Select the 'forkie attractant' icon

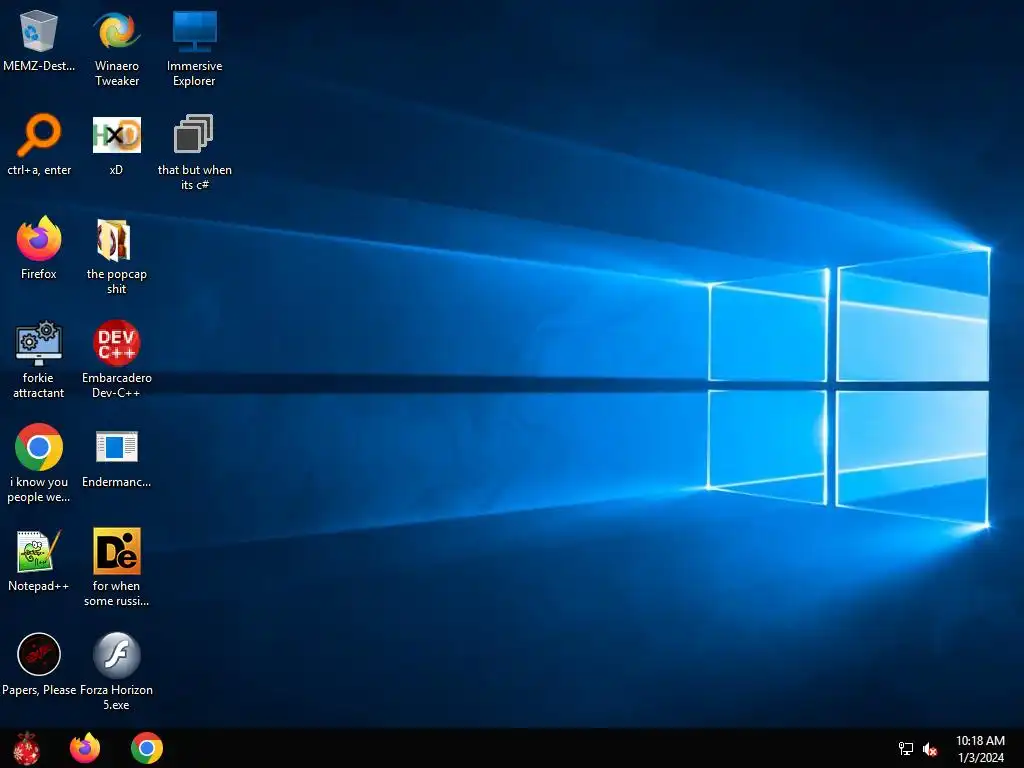click(39, 343)
